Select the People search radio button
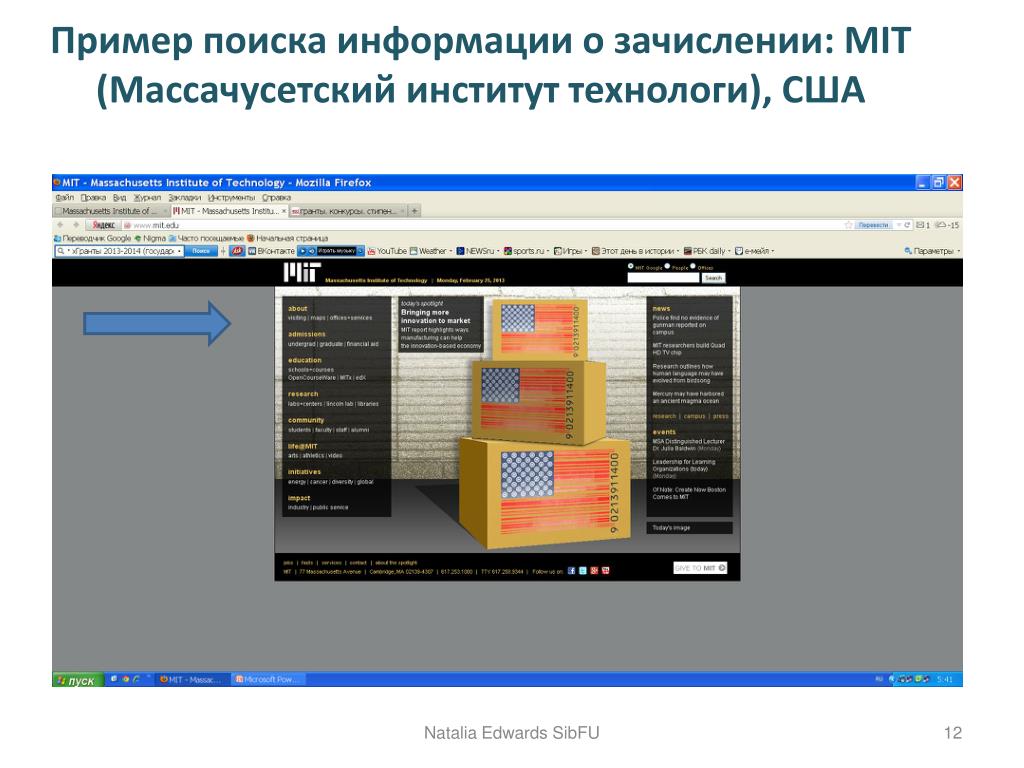 tap(667, 266)
